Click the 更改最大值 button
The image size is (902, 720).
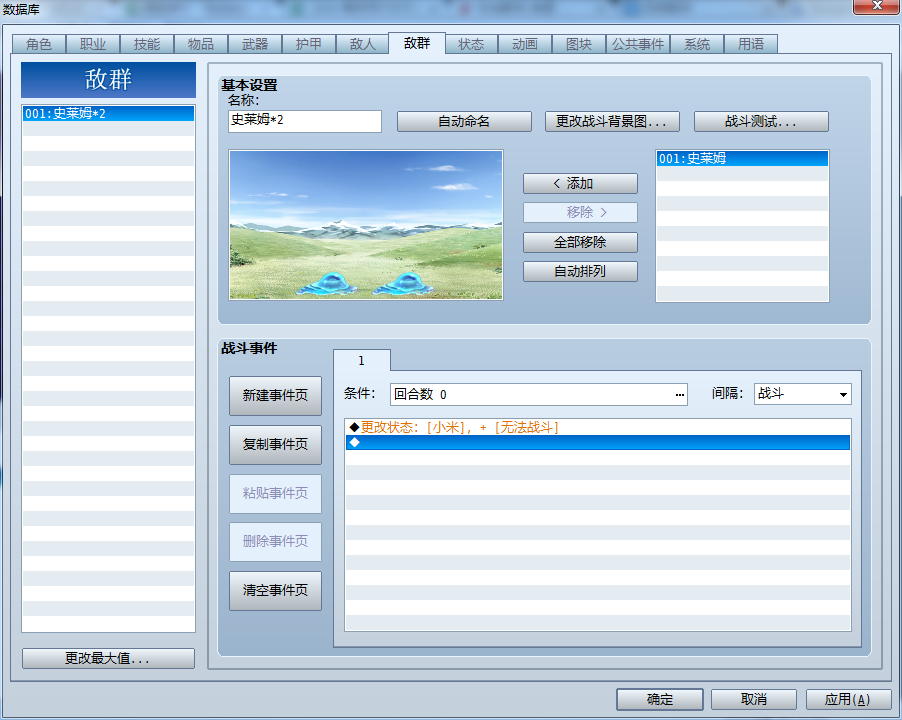click(108, 658)
